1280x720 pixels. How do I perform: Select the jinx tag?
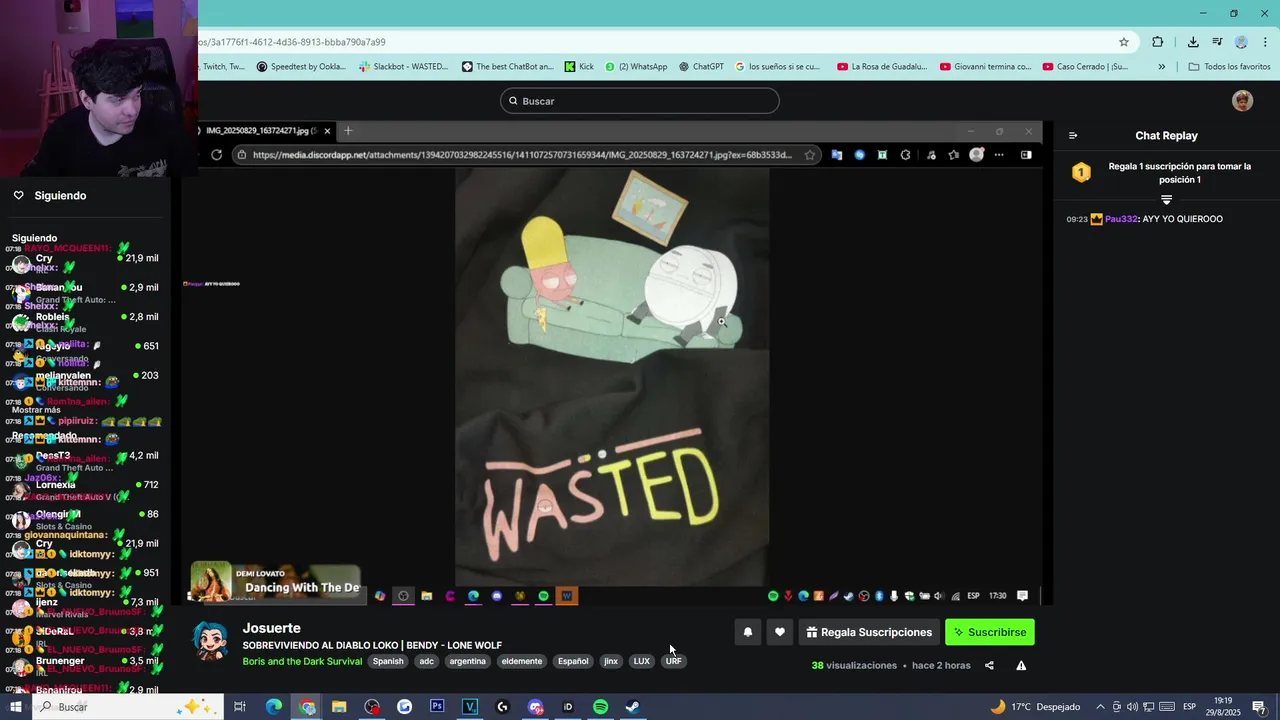611,661
